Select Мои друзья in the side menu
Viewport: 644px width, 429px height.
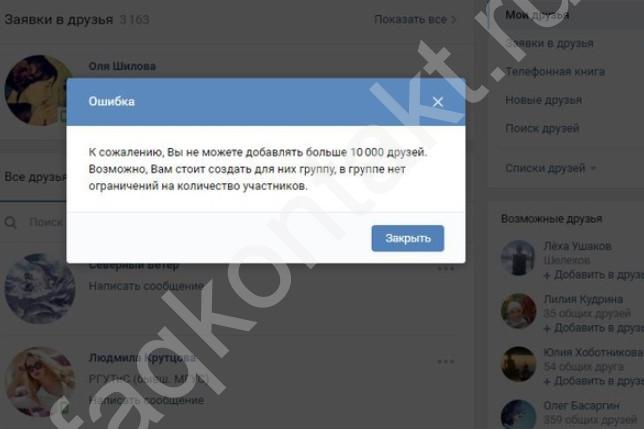537,15
